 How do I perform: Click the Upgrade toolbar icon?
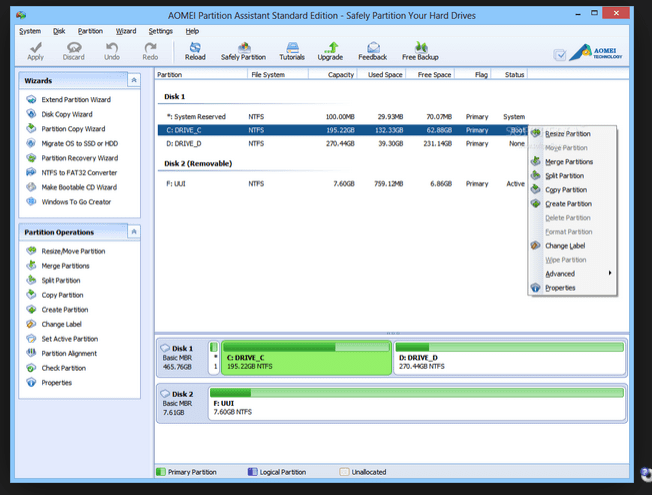[330, 51]
